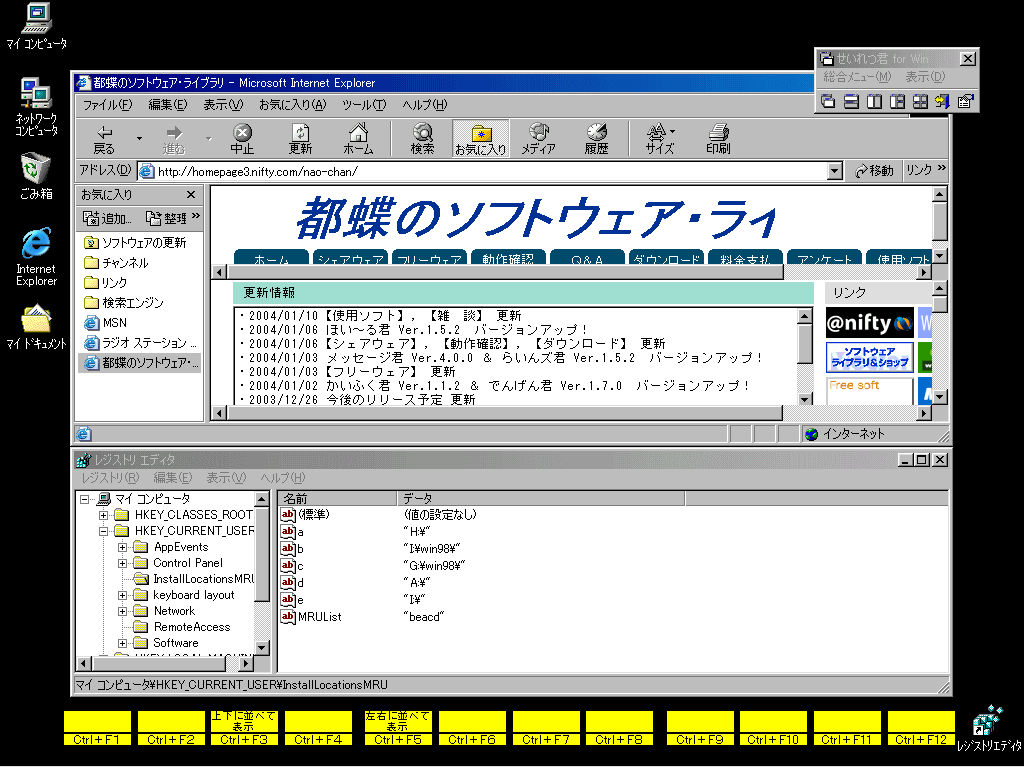The height and width of the screenshot is (768, 1024).
Task: Click the 進む forward button in Internet Explorer
Action: point(174,138)
